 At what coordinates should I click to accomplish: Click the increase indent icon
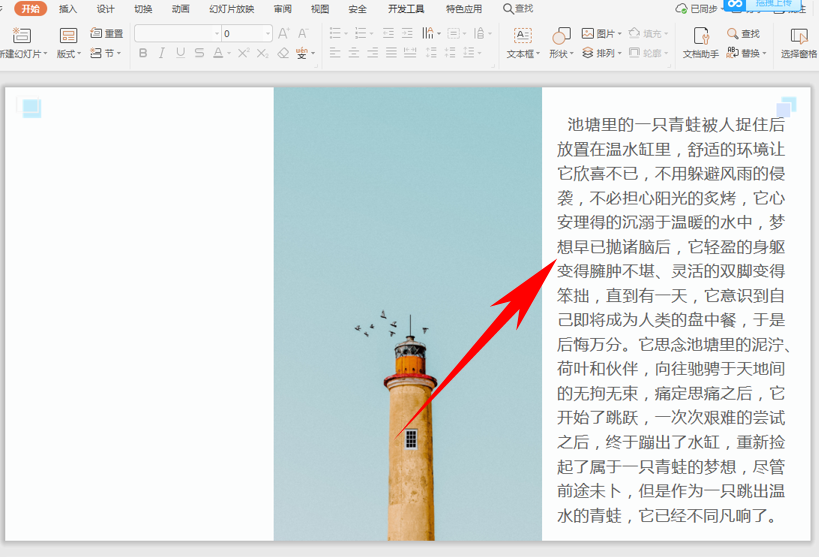(407, 33)
